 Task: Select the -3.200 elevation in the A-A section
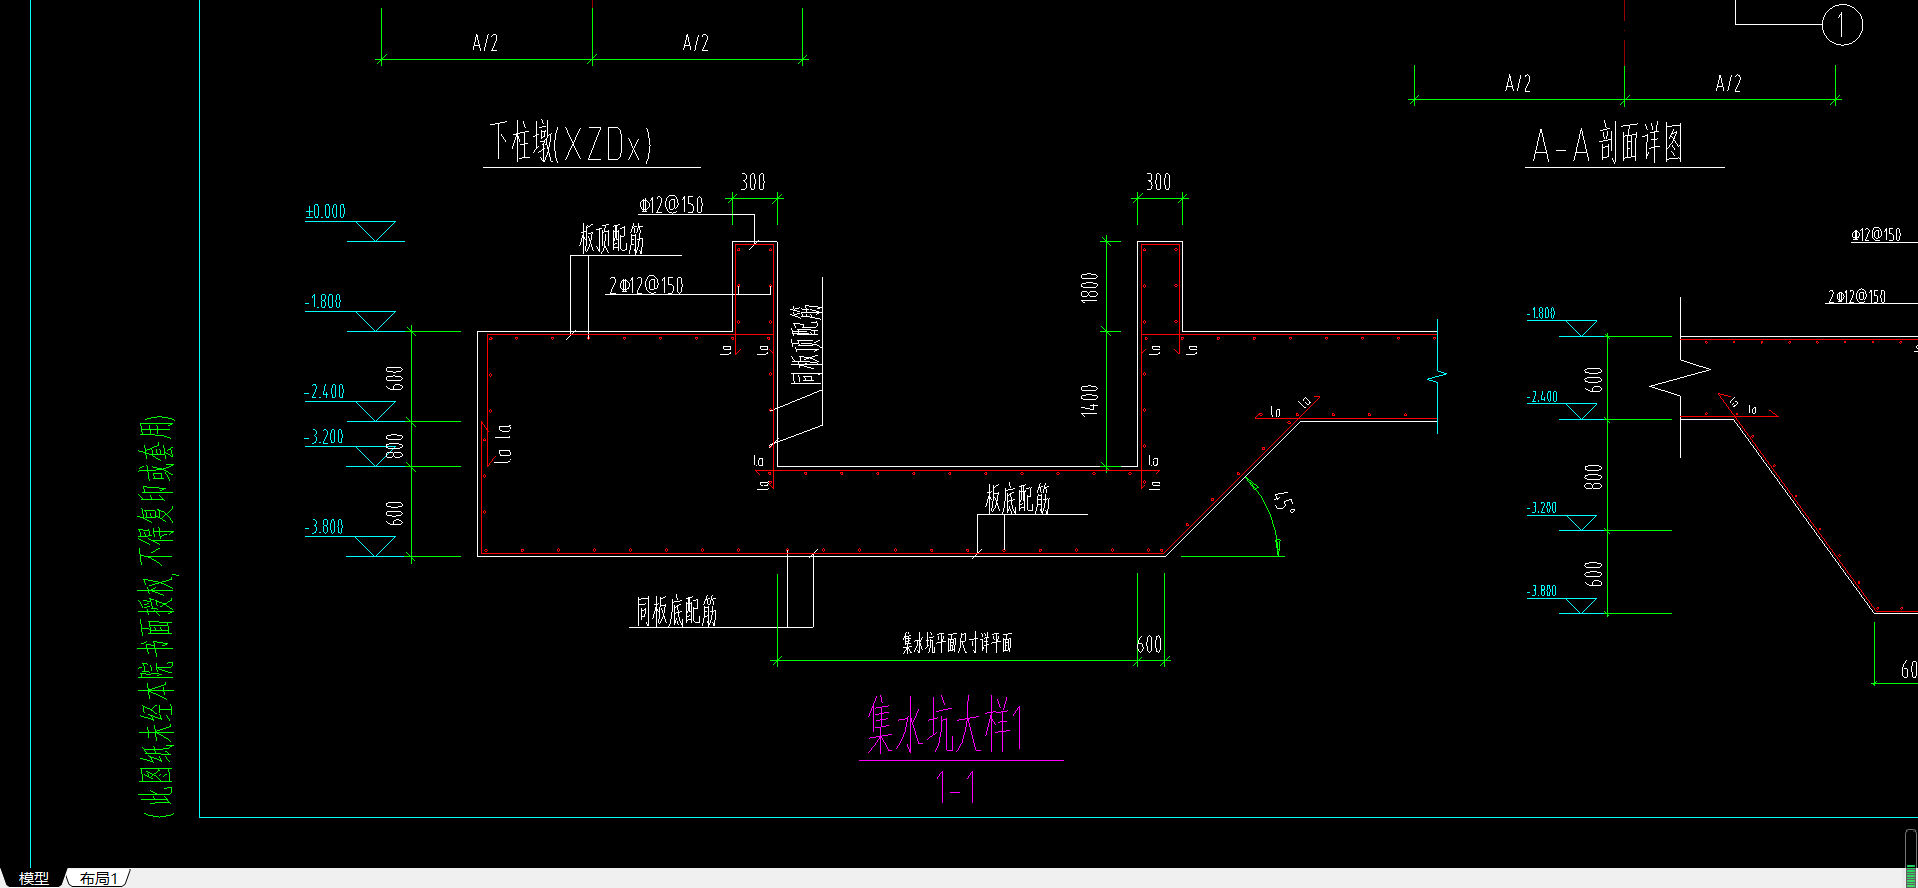(x=1542, y=508)
